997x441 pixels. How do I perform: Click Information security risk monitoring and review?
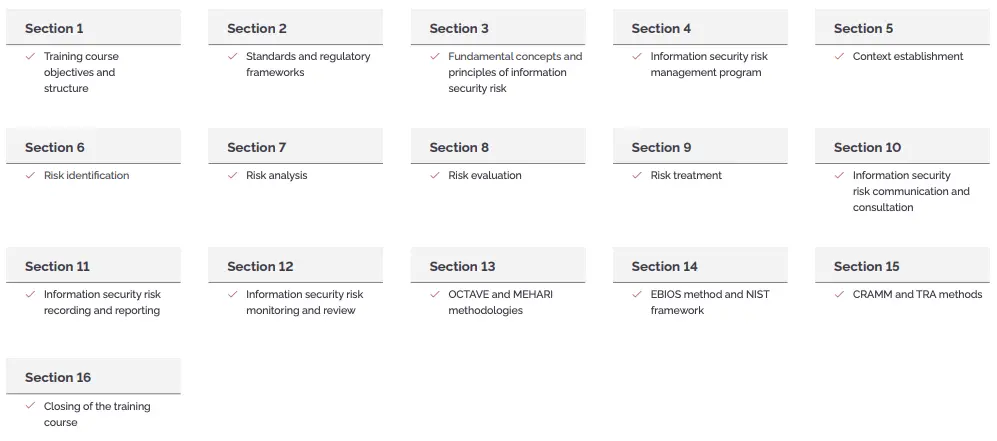coord(305,302)
